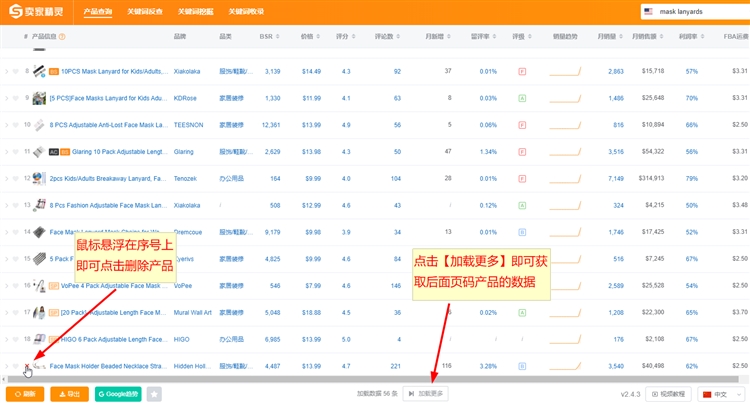Click the AC badge on Glaring 10 Pack row

pyautogui.click(x=54, y=152)
